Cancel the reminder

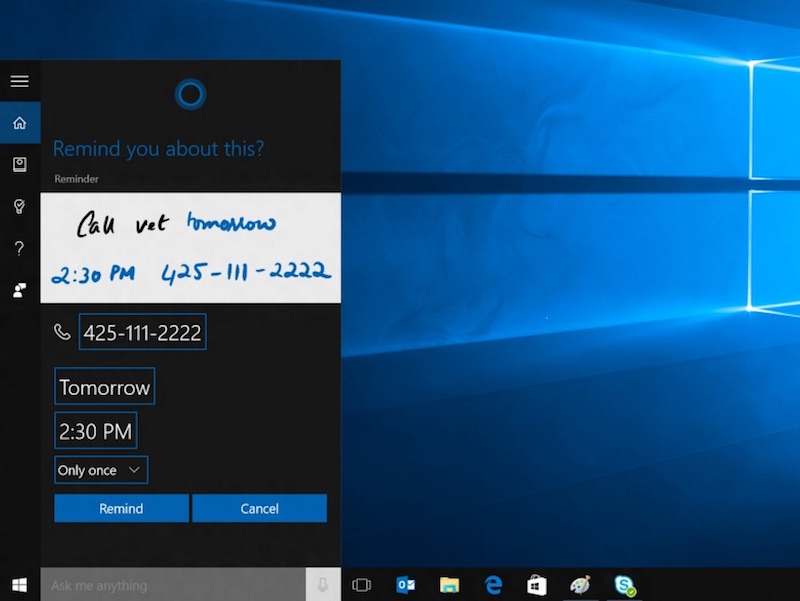[259, 508]
